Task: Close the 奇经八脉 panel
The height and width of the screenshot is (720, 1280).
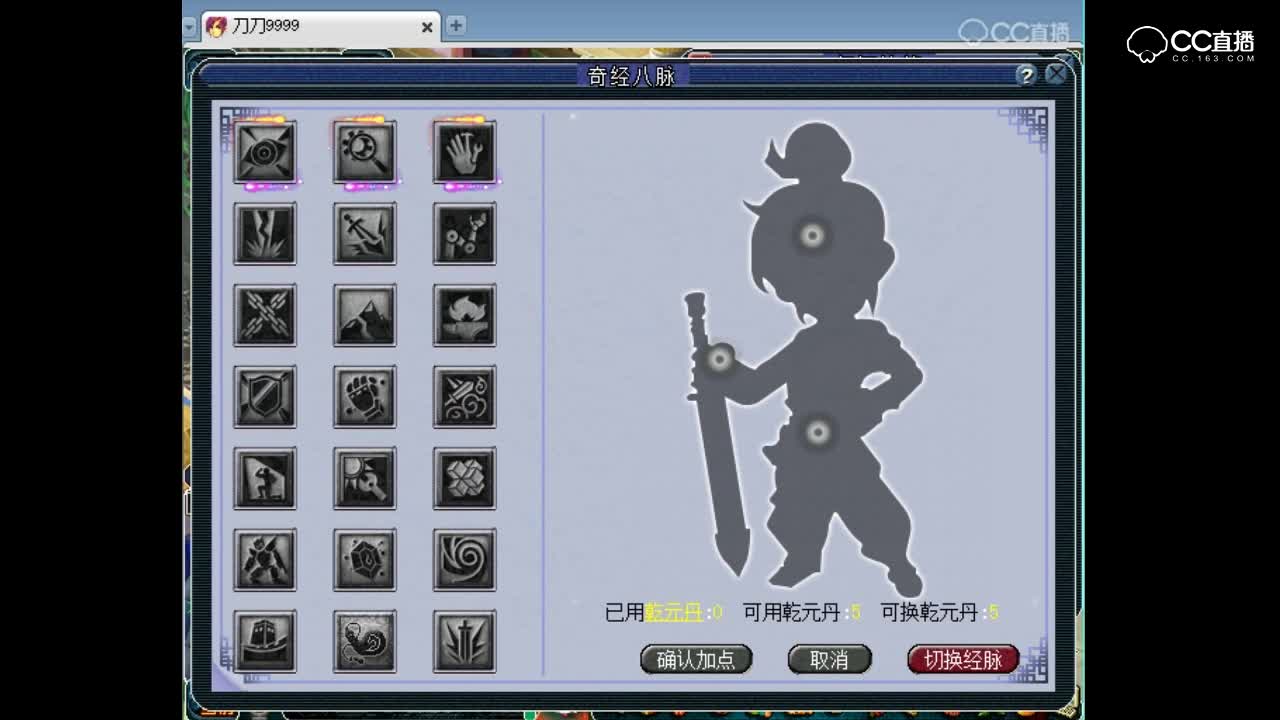Action: 1056,74
